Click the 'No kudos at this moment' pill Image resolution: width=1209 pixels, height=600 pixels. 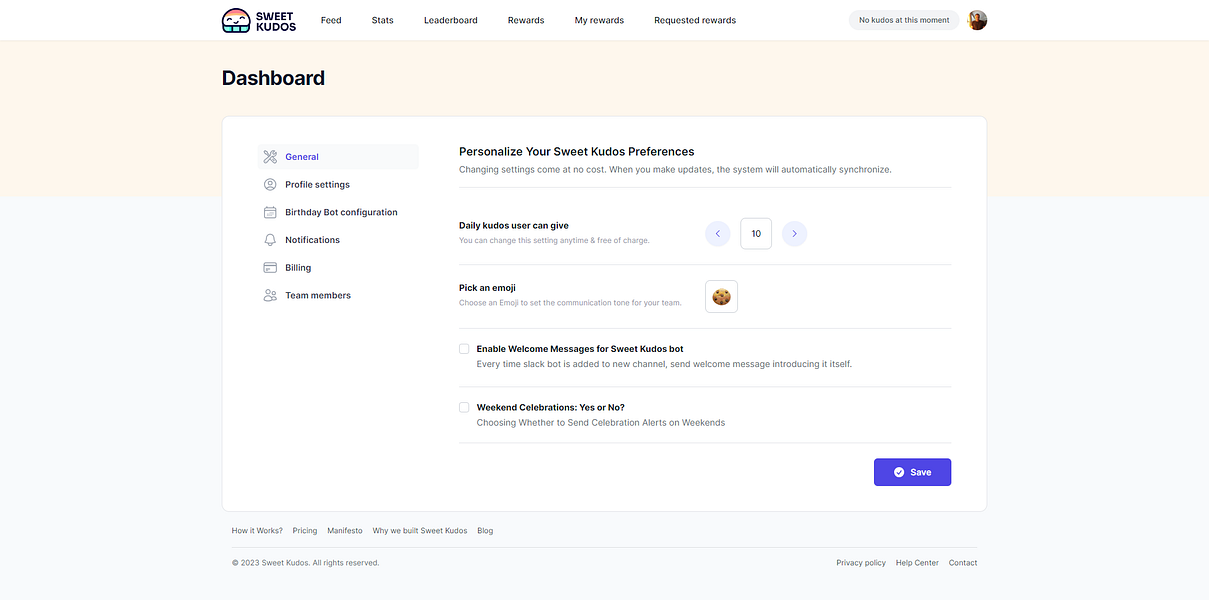903,20
